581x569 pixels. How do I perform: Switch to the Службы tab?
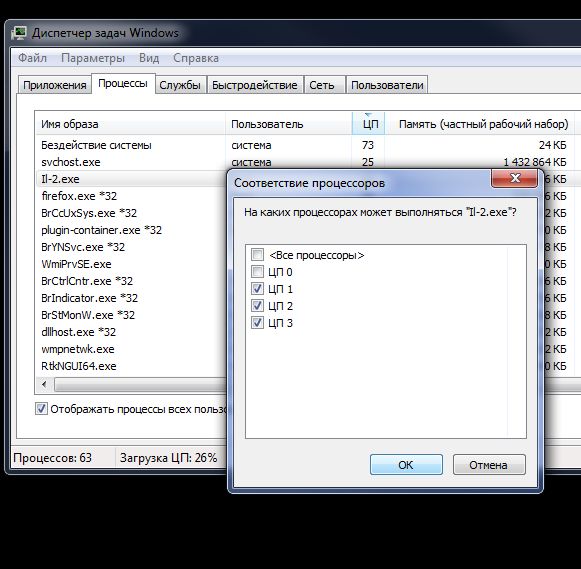pyautogui.click(x=180, y=85)
